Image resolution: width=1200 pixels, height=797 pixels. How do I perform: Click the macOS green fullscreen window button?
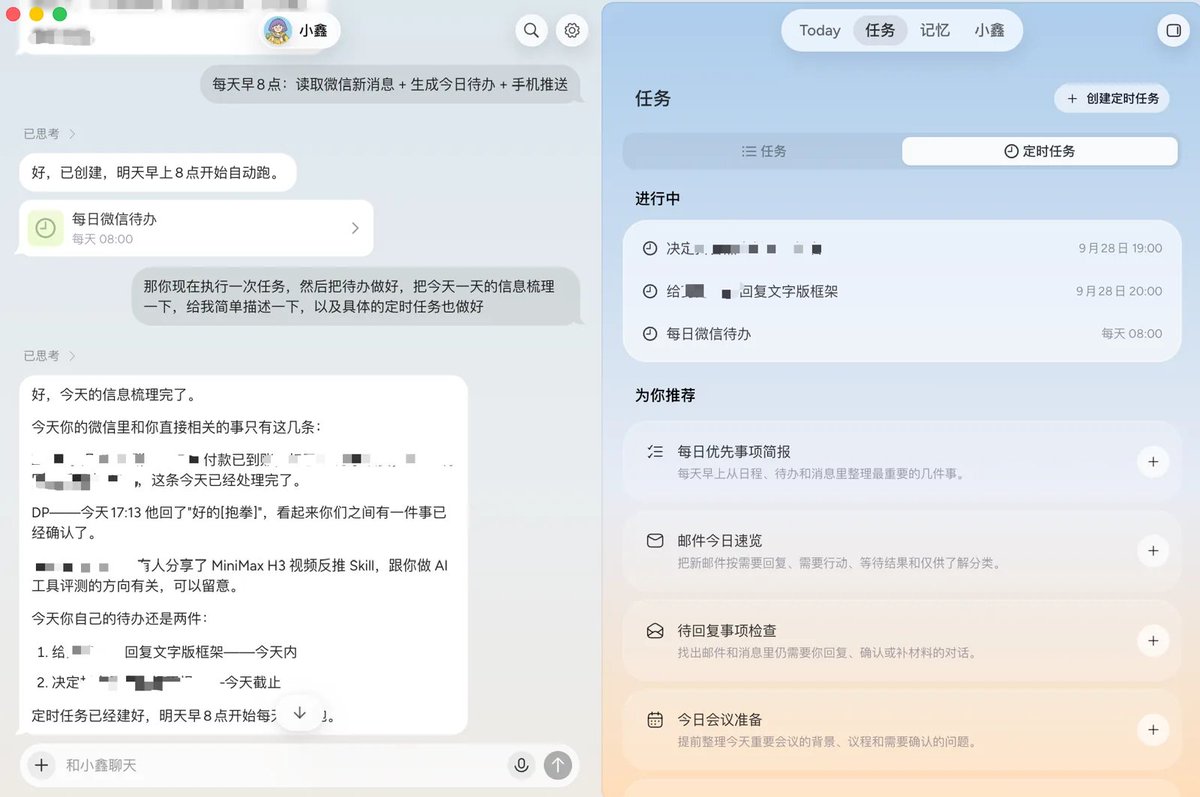tap(59, 14)
